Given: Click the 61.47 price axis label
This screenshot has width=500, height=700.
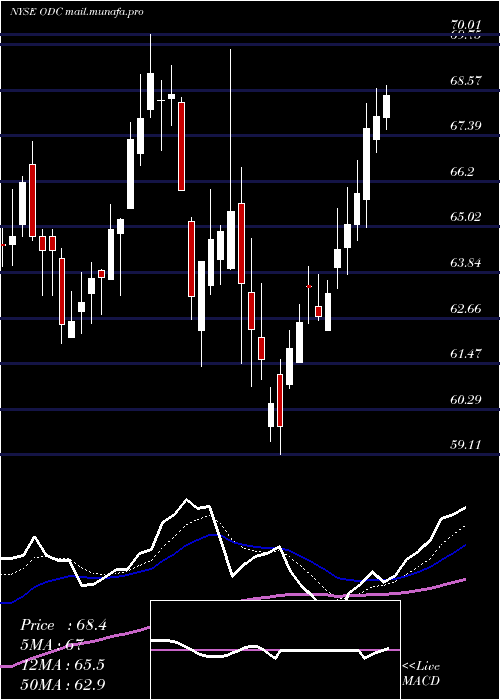Looking at the screenshot, I should click(x=466, y=354).
